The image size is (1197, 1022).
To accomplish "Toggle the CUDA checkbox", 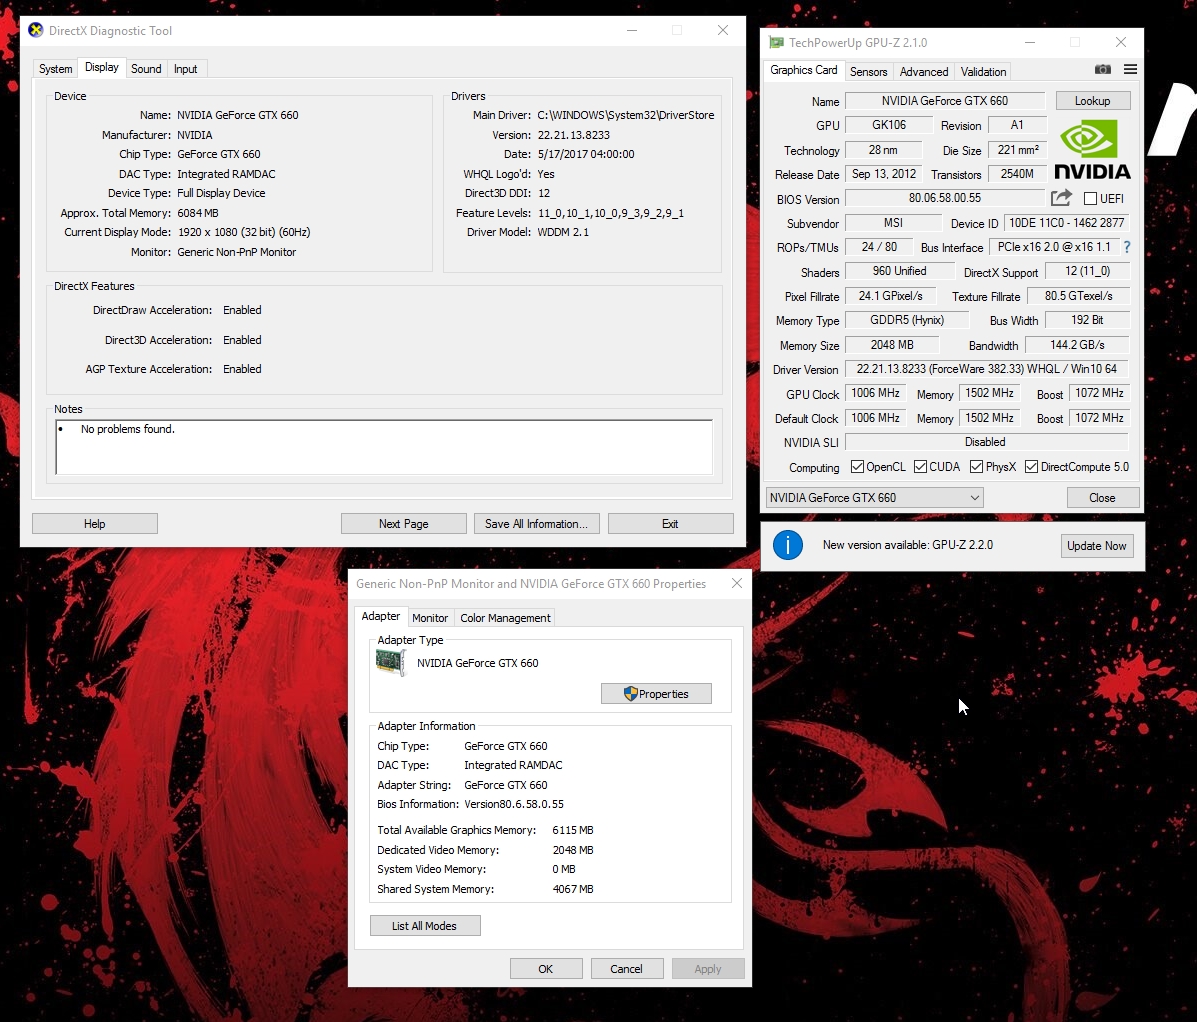I will pos(921,466).
